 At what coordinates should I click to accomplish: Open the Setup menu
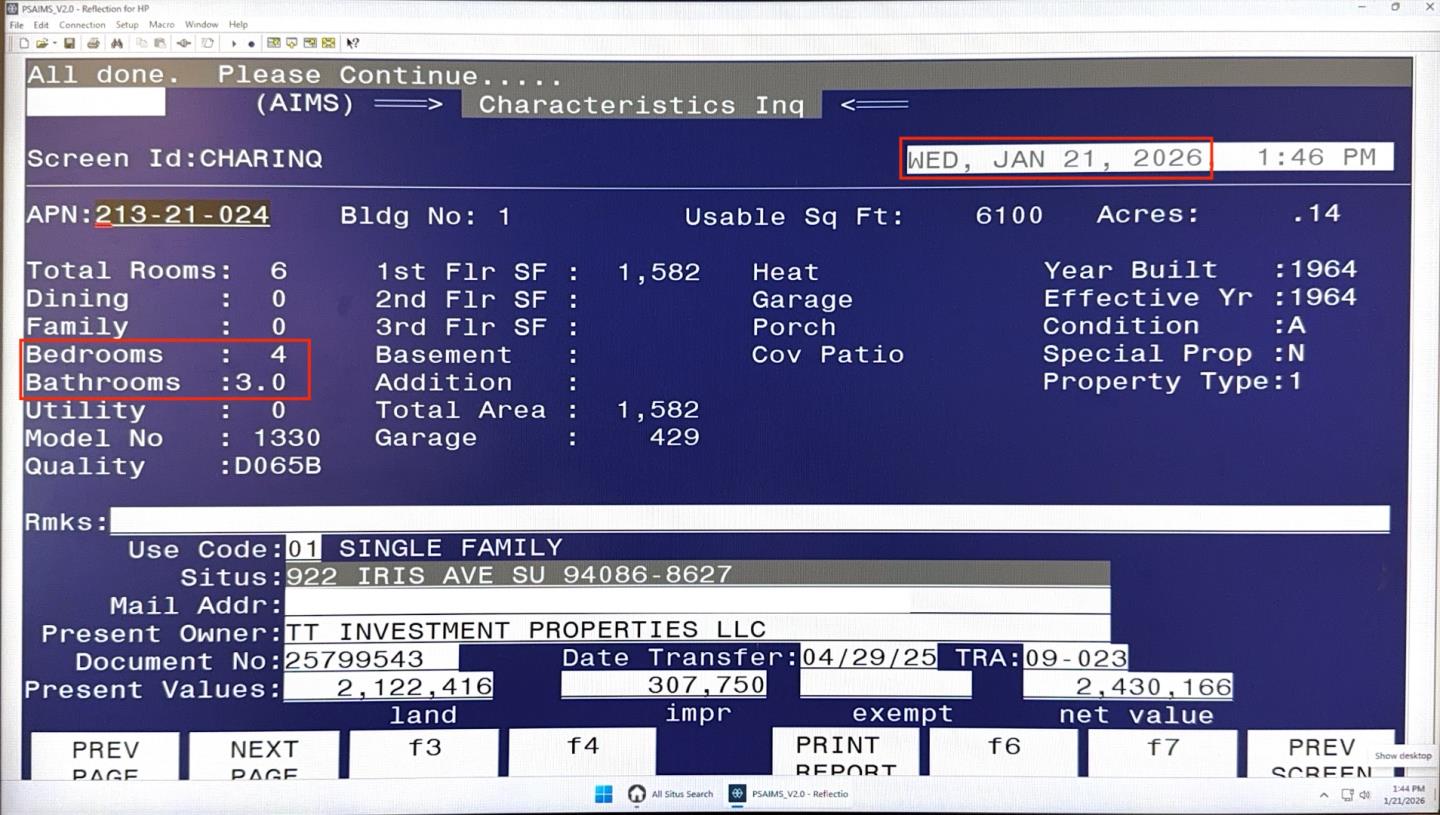point(127,25)
